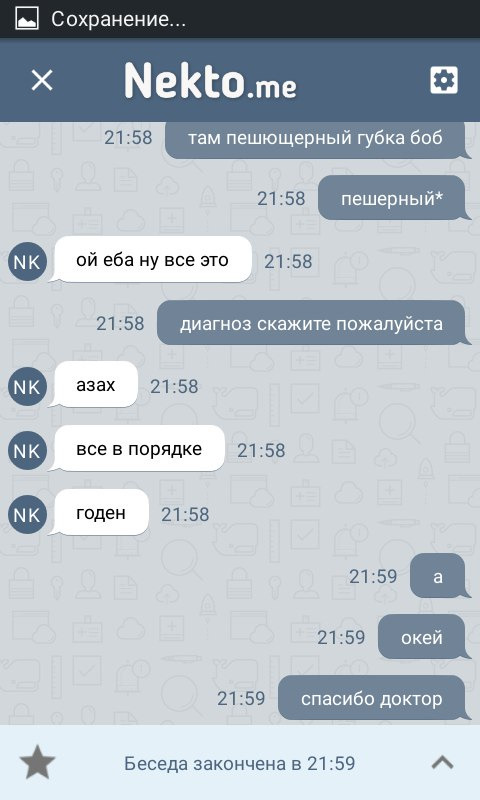Screen dimensions: 480x800
Task: Select message 'там пешющерный губка боб'
Action: point(317,140)
